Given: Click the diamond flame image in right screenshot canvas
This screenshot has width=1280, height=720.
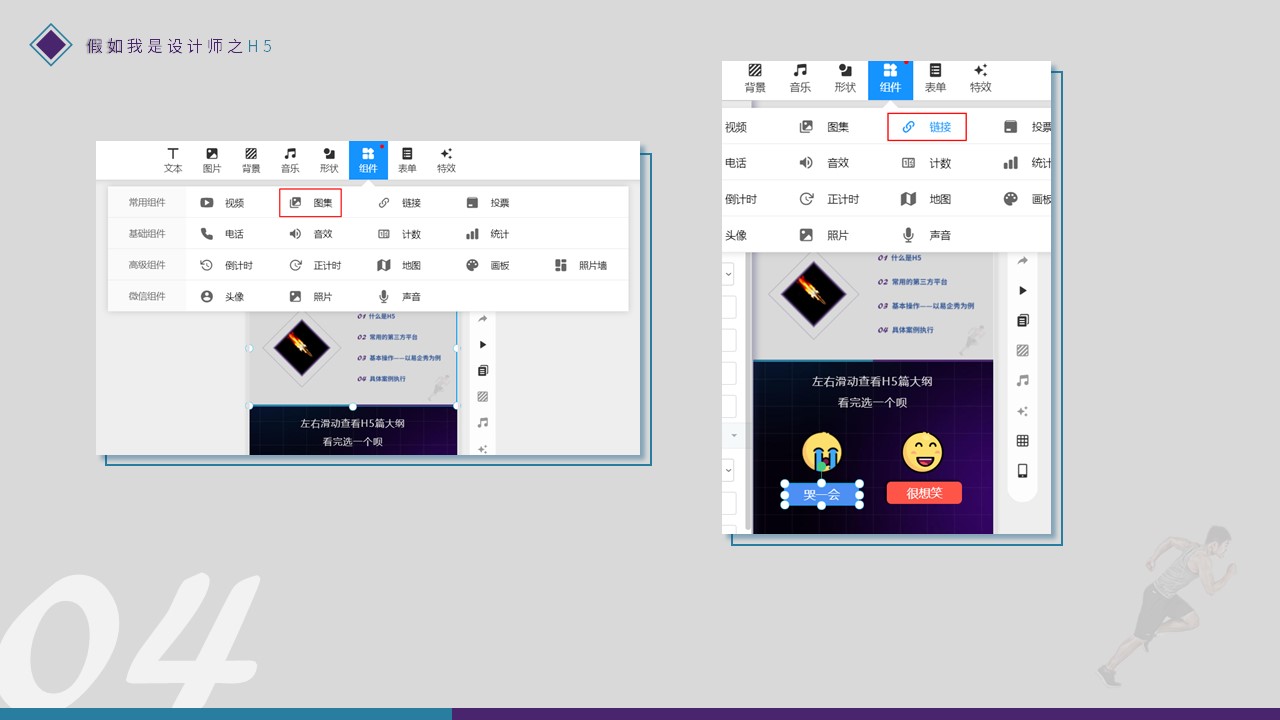Looking at the screenshot, I should point(815,294).
